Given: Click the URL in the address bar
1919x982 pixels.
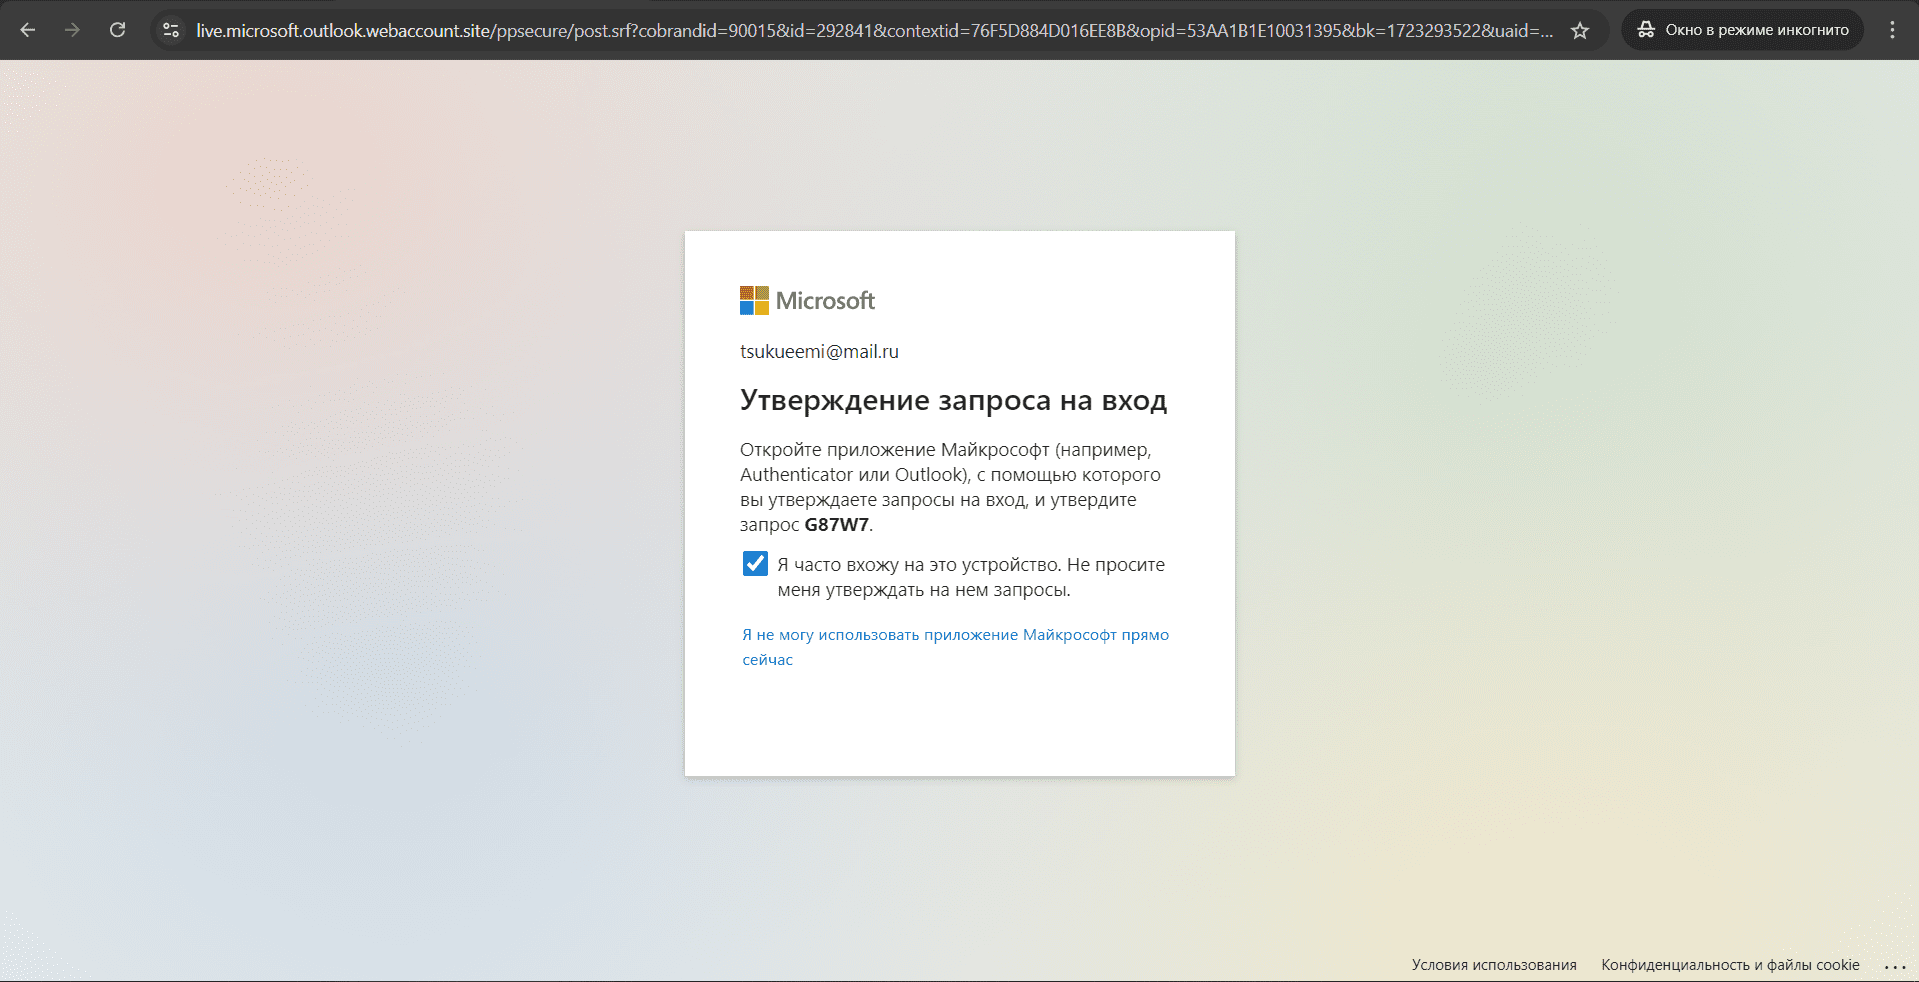Looking at the screenshot, I should click(874, 30).
